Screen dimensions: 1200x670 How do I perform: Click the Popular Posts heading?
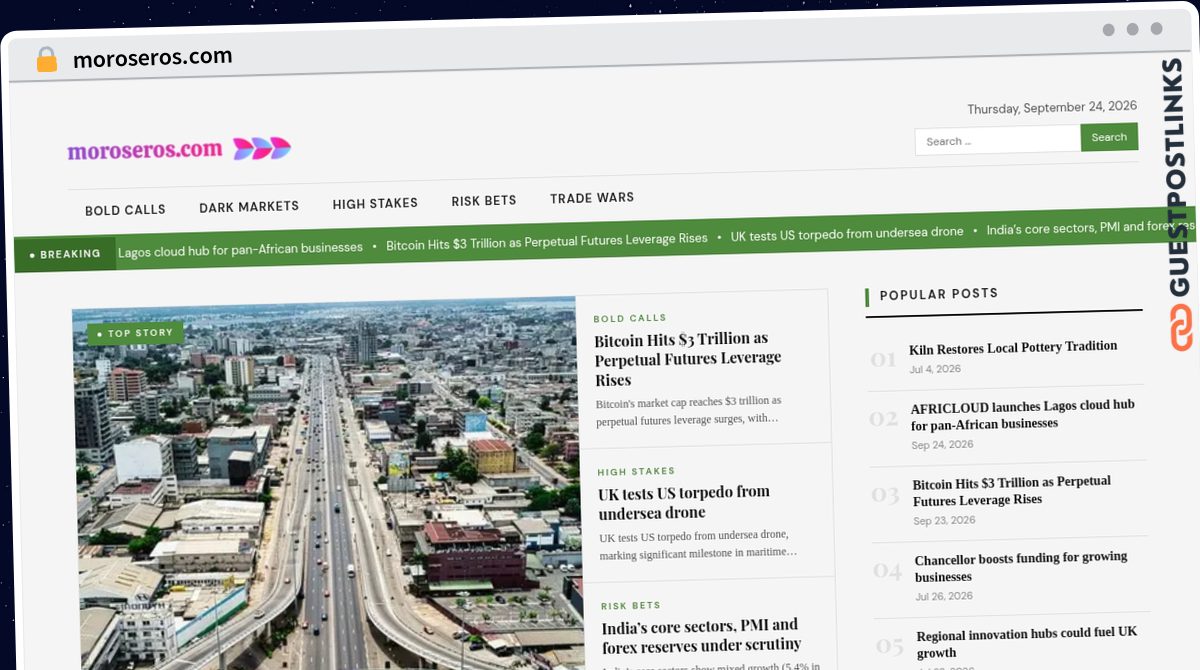click(938, 294)
